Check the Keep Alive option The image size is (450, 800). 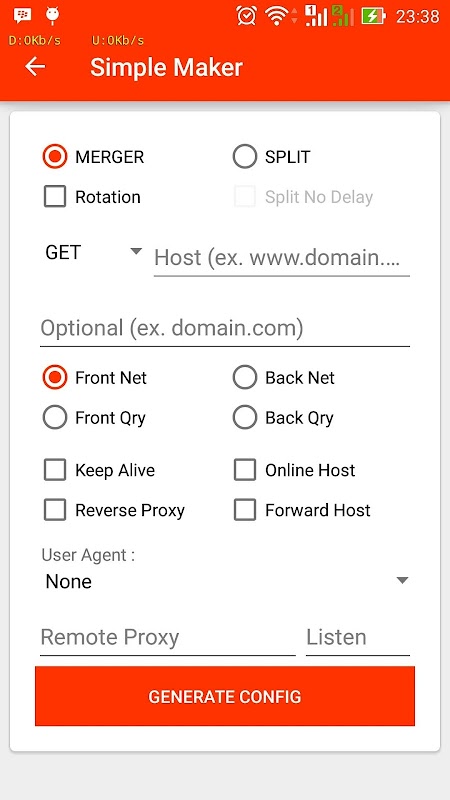click(99, 470)
